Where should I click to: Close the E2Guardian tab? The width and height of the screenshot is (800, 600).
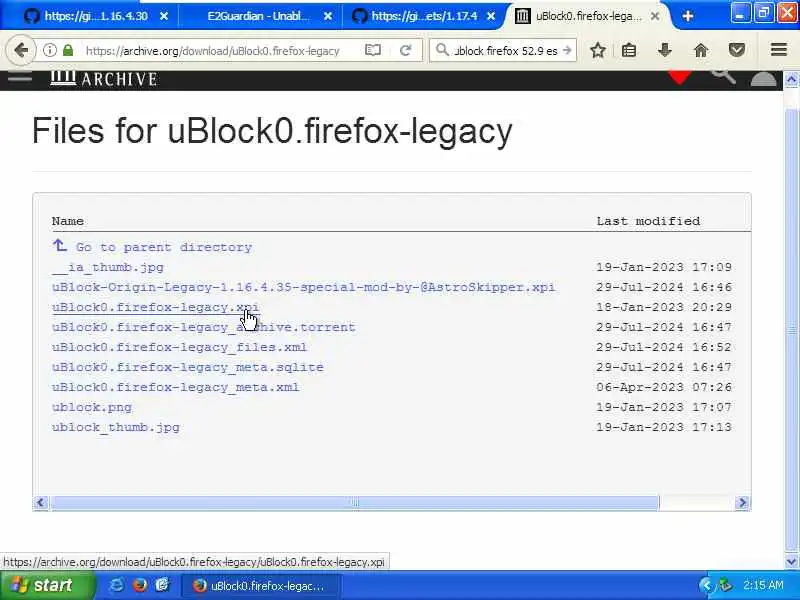click(x=328, y=16)
